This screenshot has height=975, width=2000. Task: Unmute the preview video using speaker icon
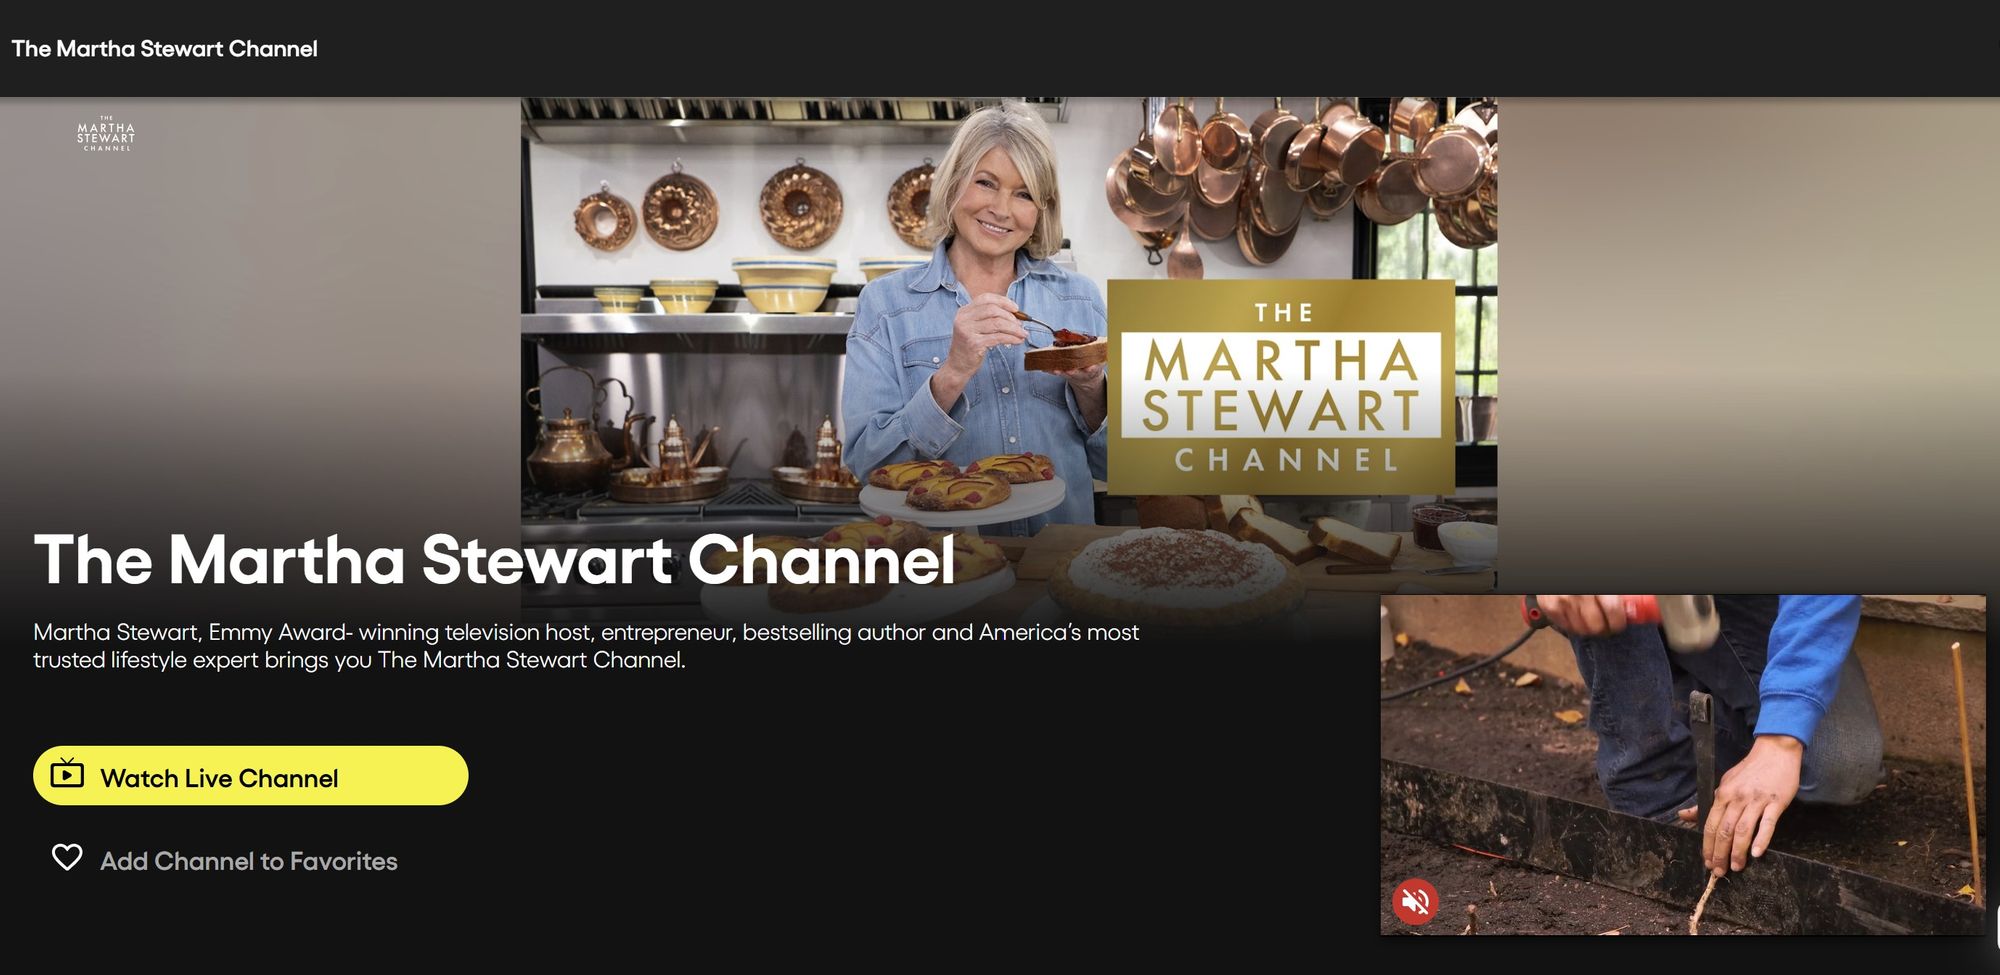tap(1415, 901)
